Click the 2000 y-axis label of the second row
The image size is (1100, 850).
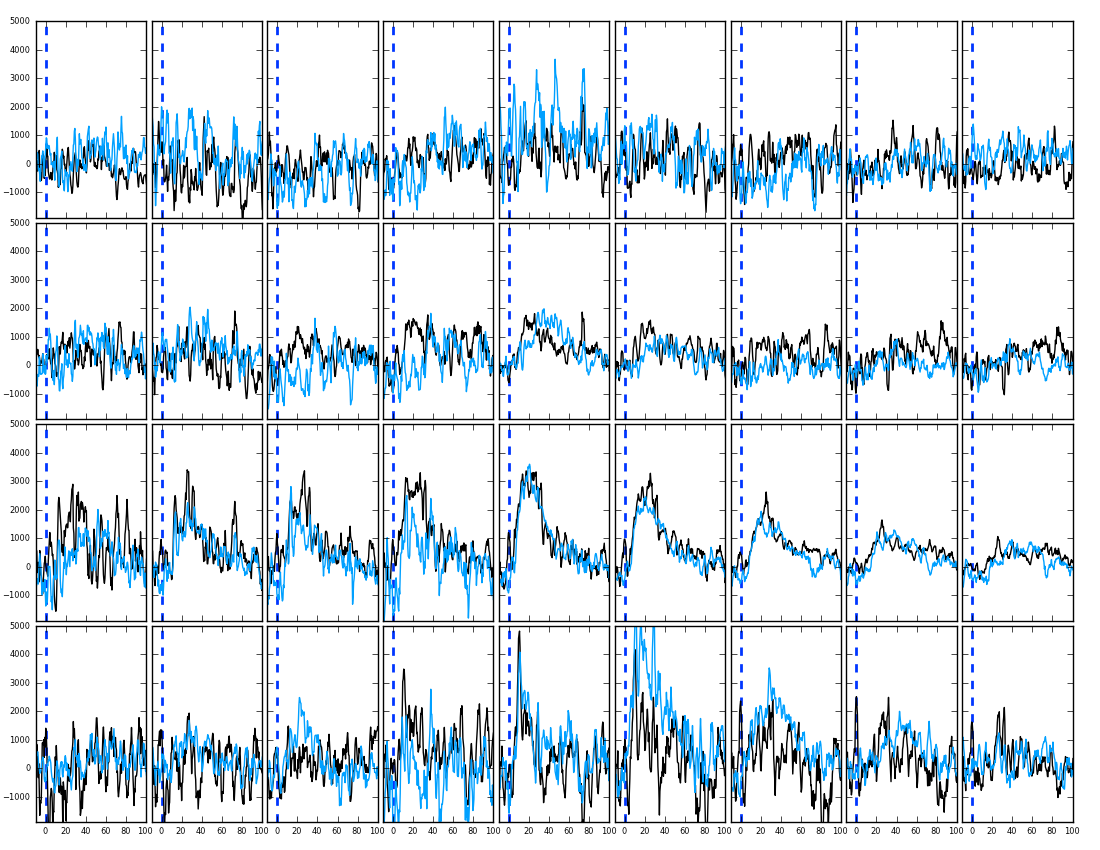pyautogui.click(x=20, y=308)
